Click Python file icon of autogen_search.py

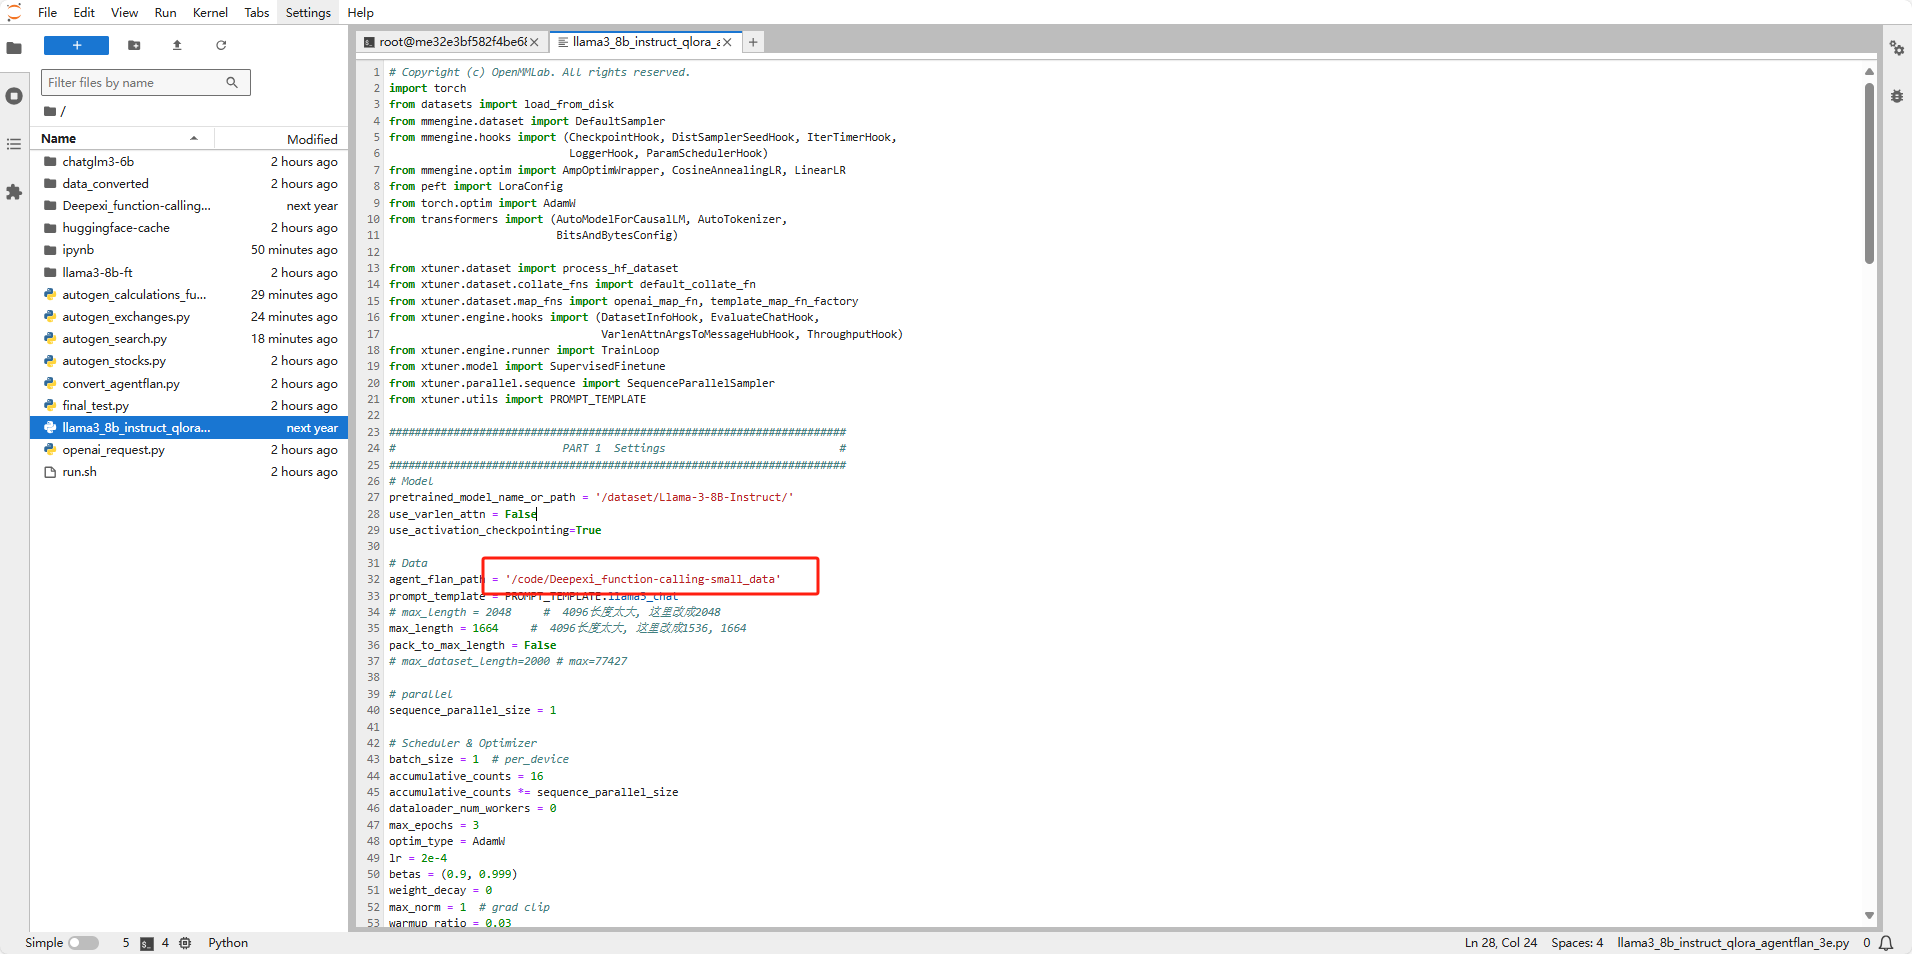50,339
